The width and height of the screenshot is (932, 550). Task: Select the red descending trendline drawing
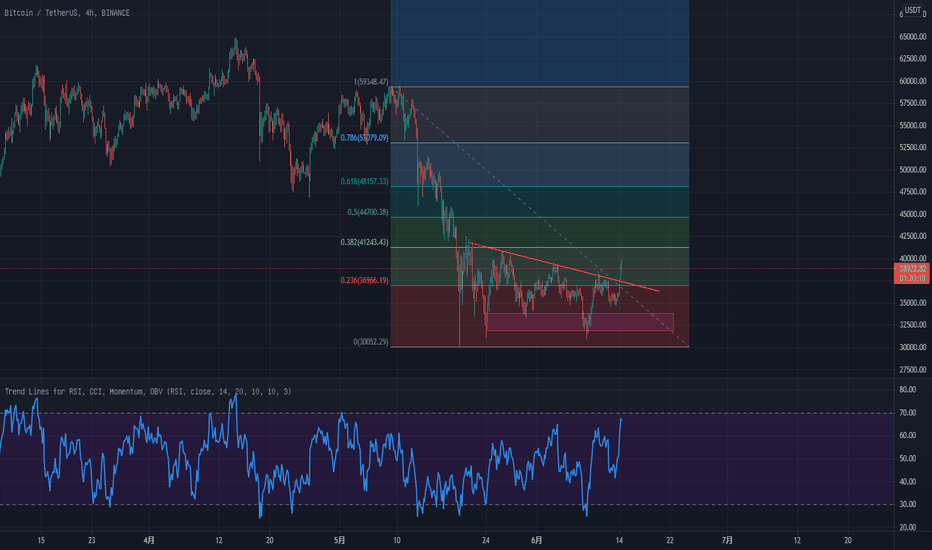565,267
